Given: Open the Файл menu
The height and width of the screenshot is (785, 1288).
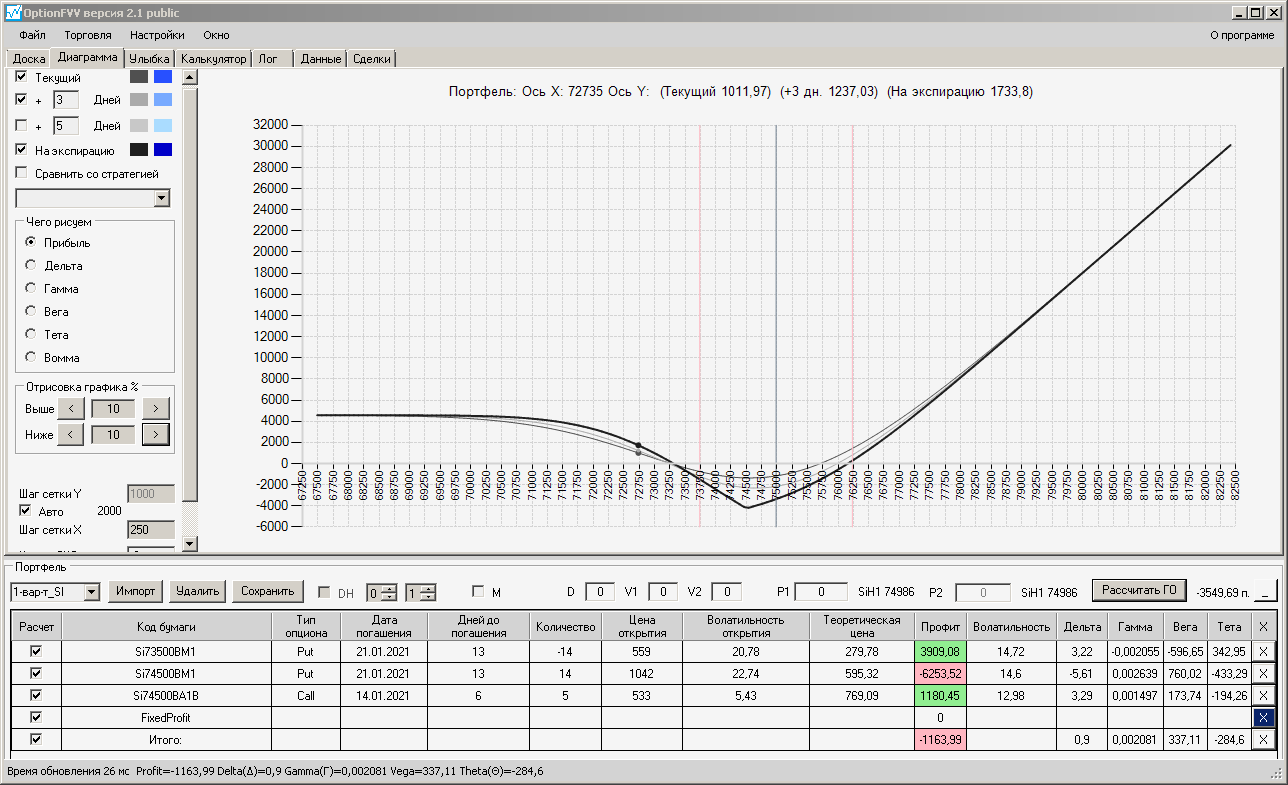Looking at the screenshot, I should tap(32, 35).
